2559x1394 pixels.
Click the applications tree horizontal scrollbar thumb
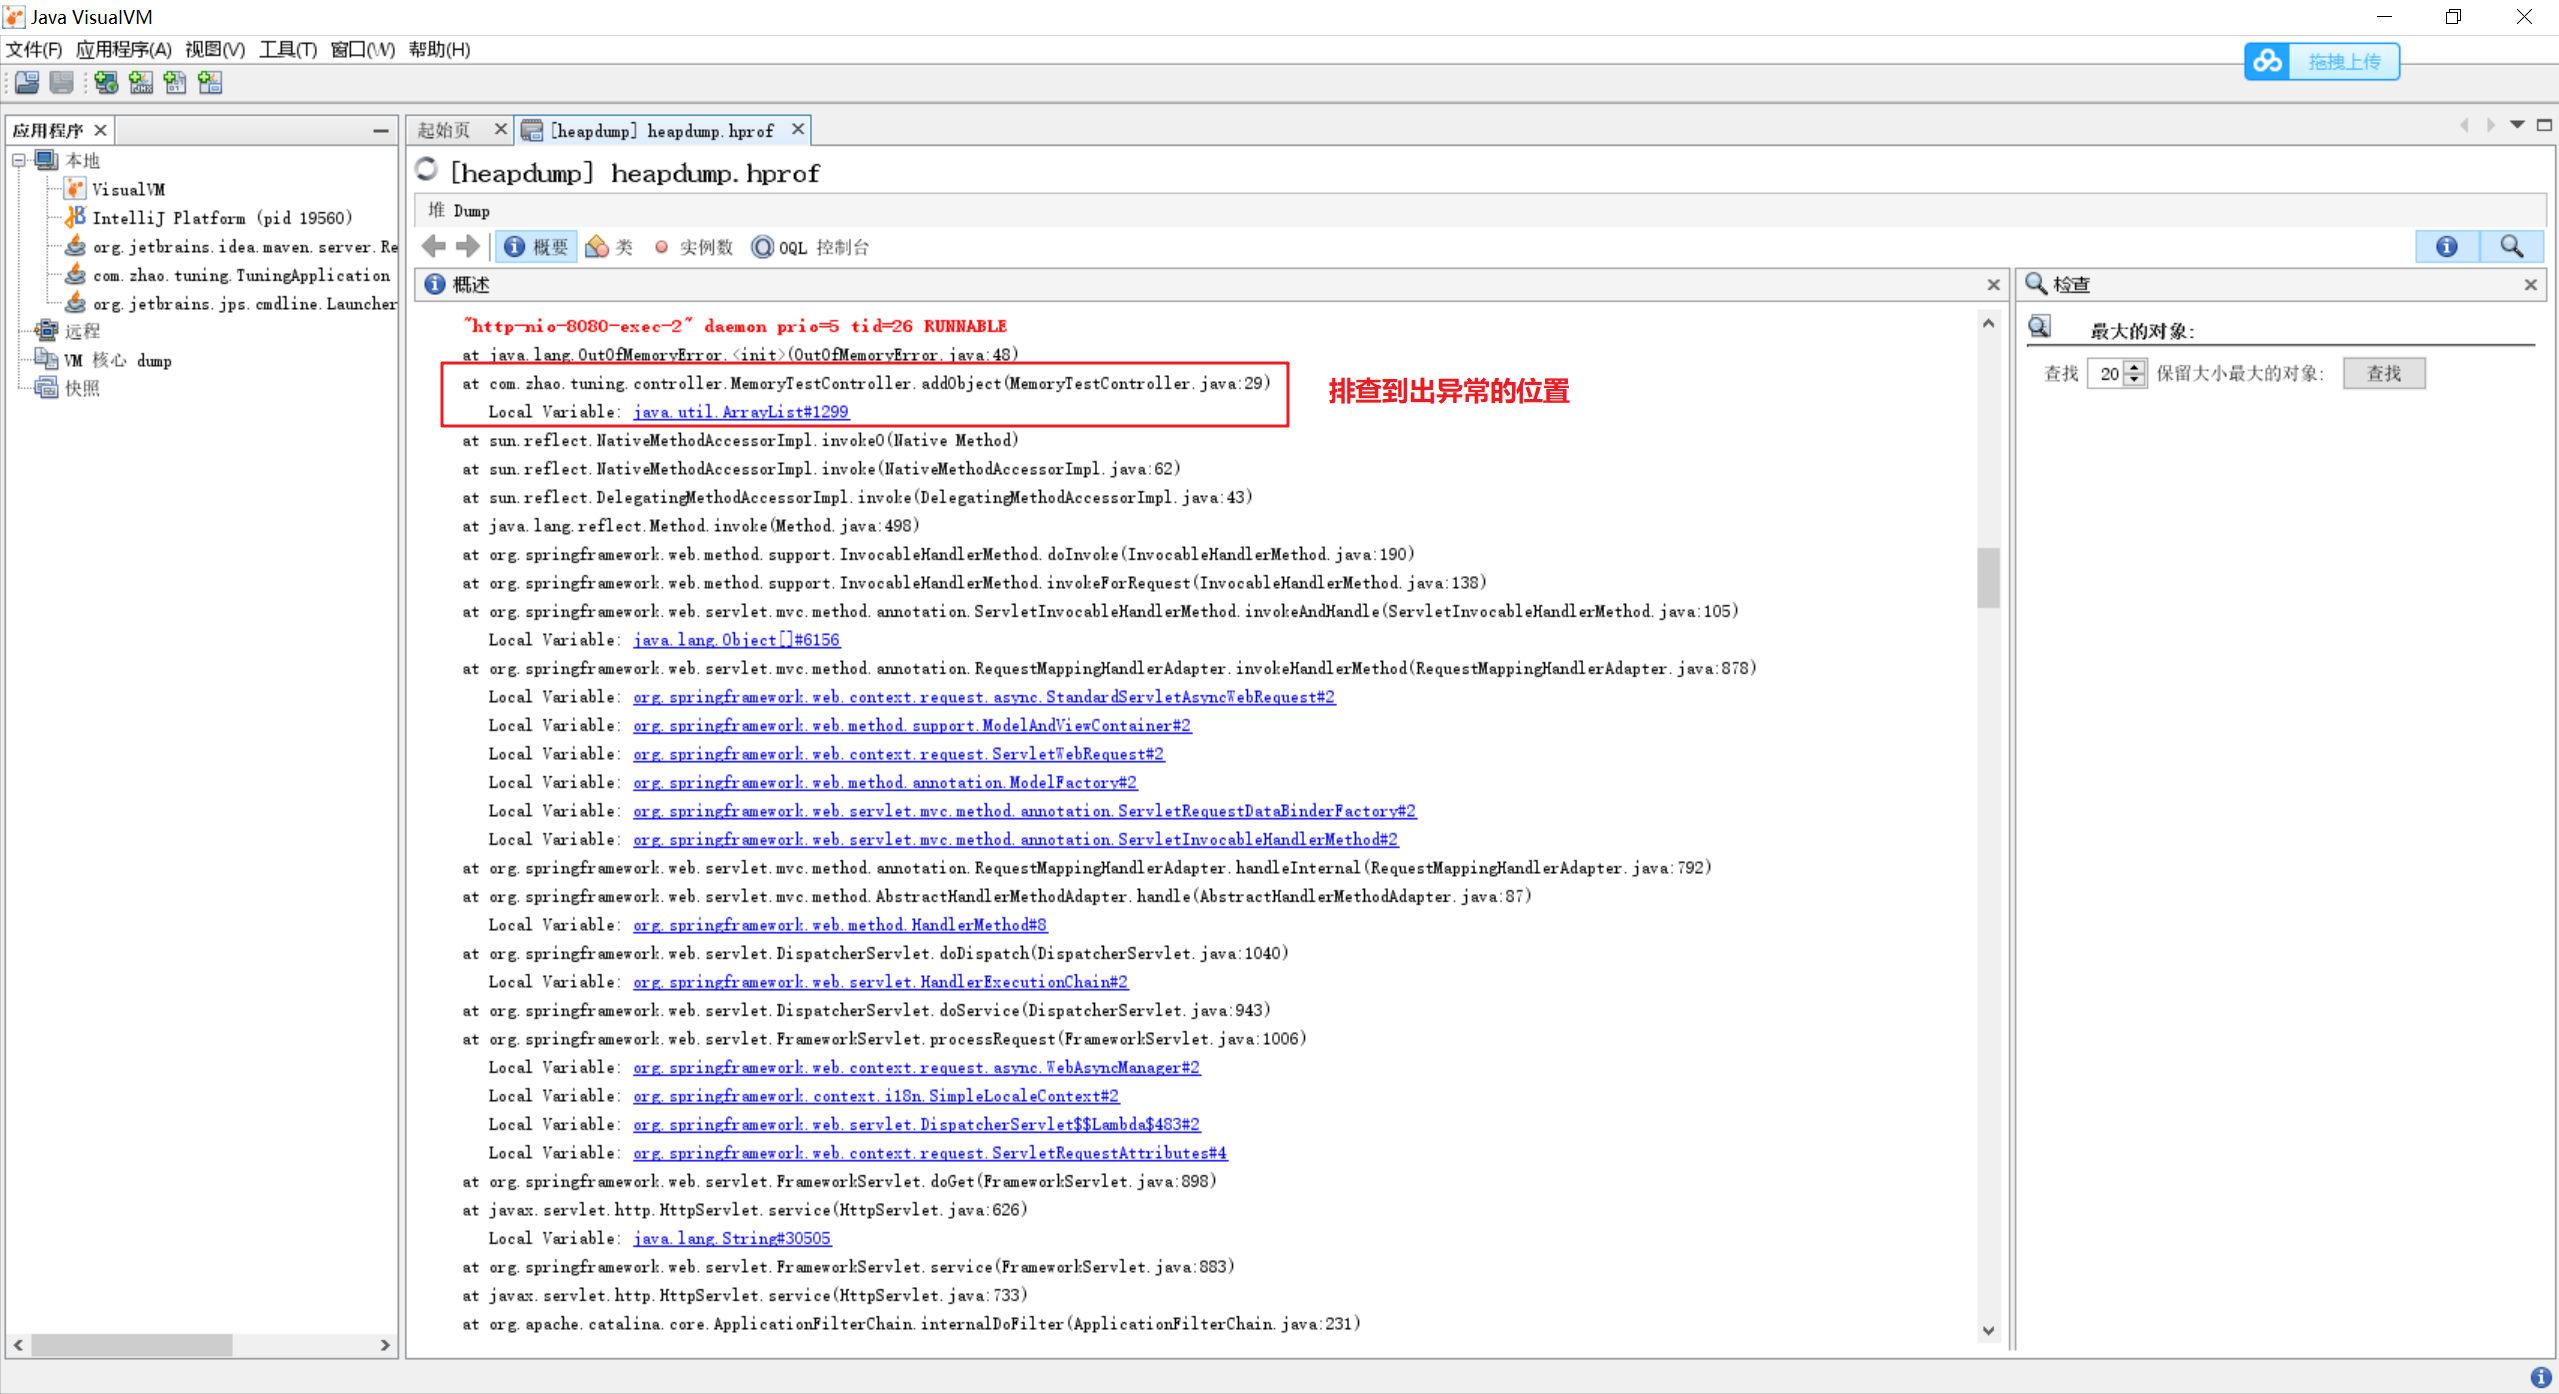coord(132,1346)
